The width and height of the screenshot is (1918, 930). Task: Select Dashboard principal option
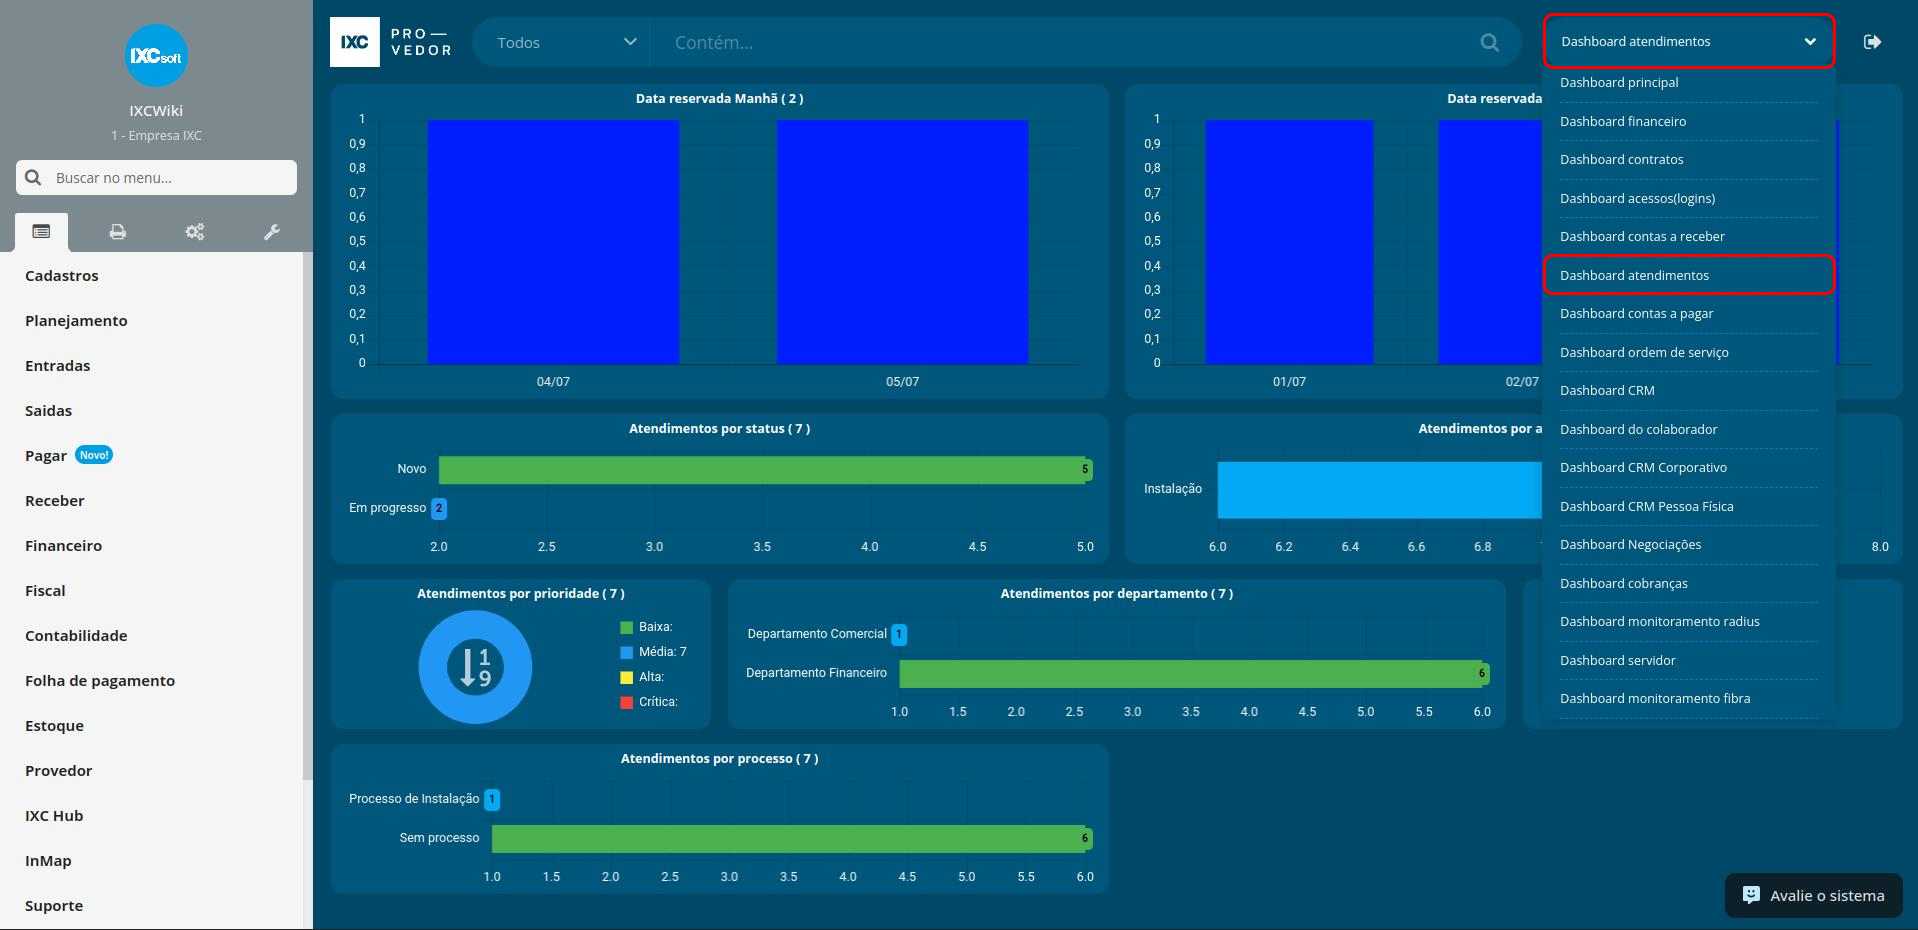click(x=1689, y=83)
